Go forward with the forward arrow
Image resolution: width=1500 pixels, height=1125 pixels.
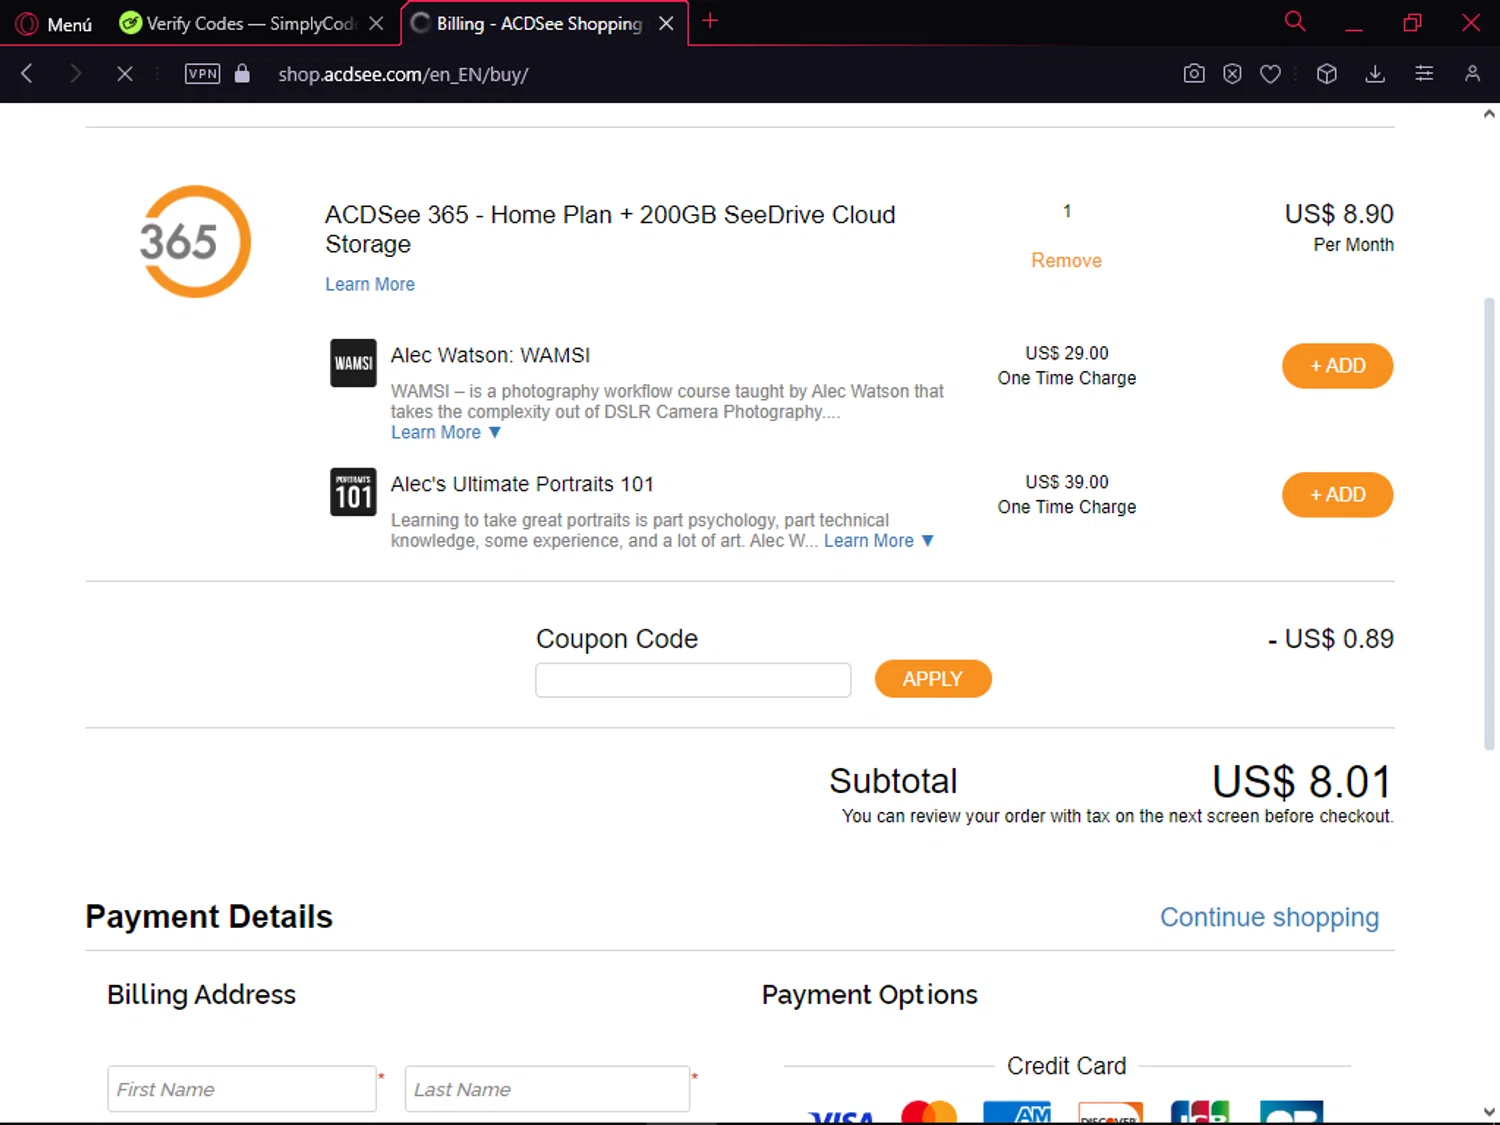click(75, 73)
